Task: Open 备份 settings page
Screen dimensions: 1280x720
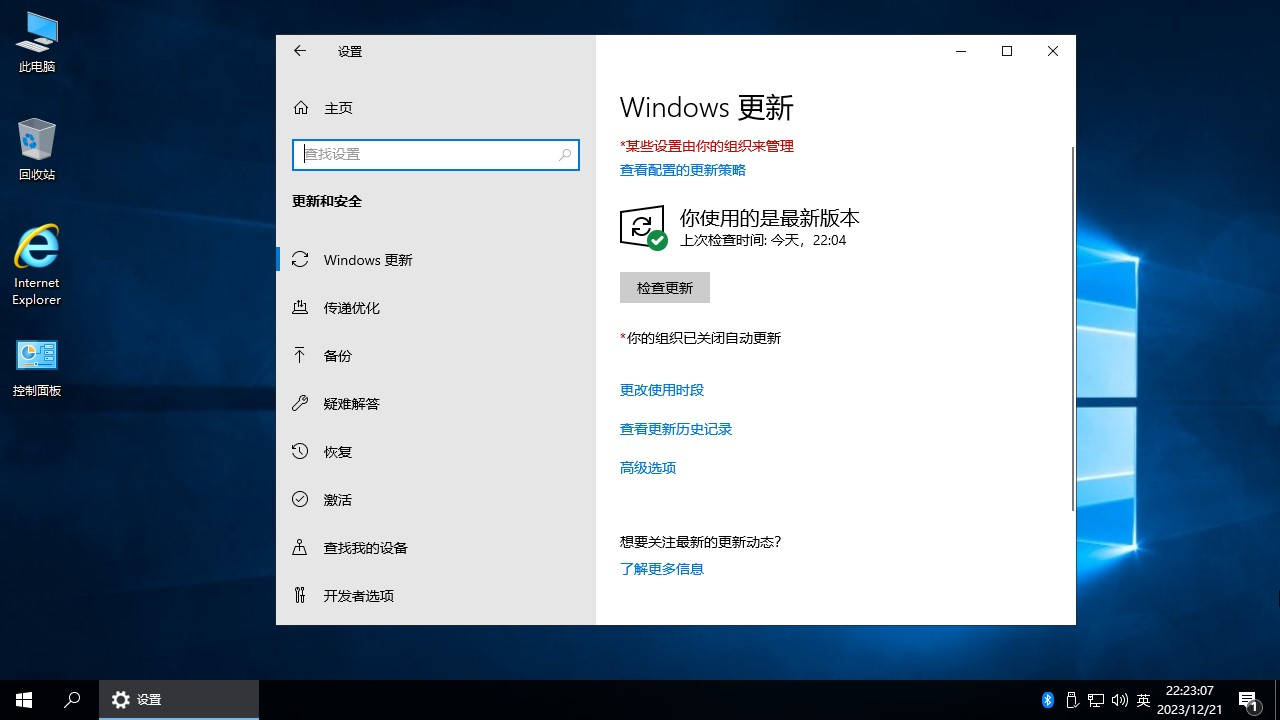Action: coord(436,356)
